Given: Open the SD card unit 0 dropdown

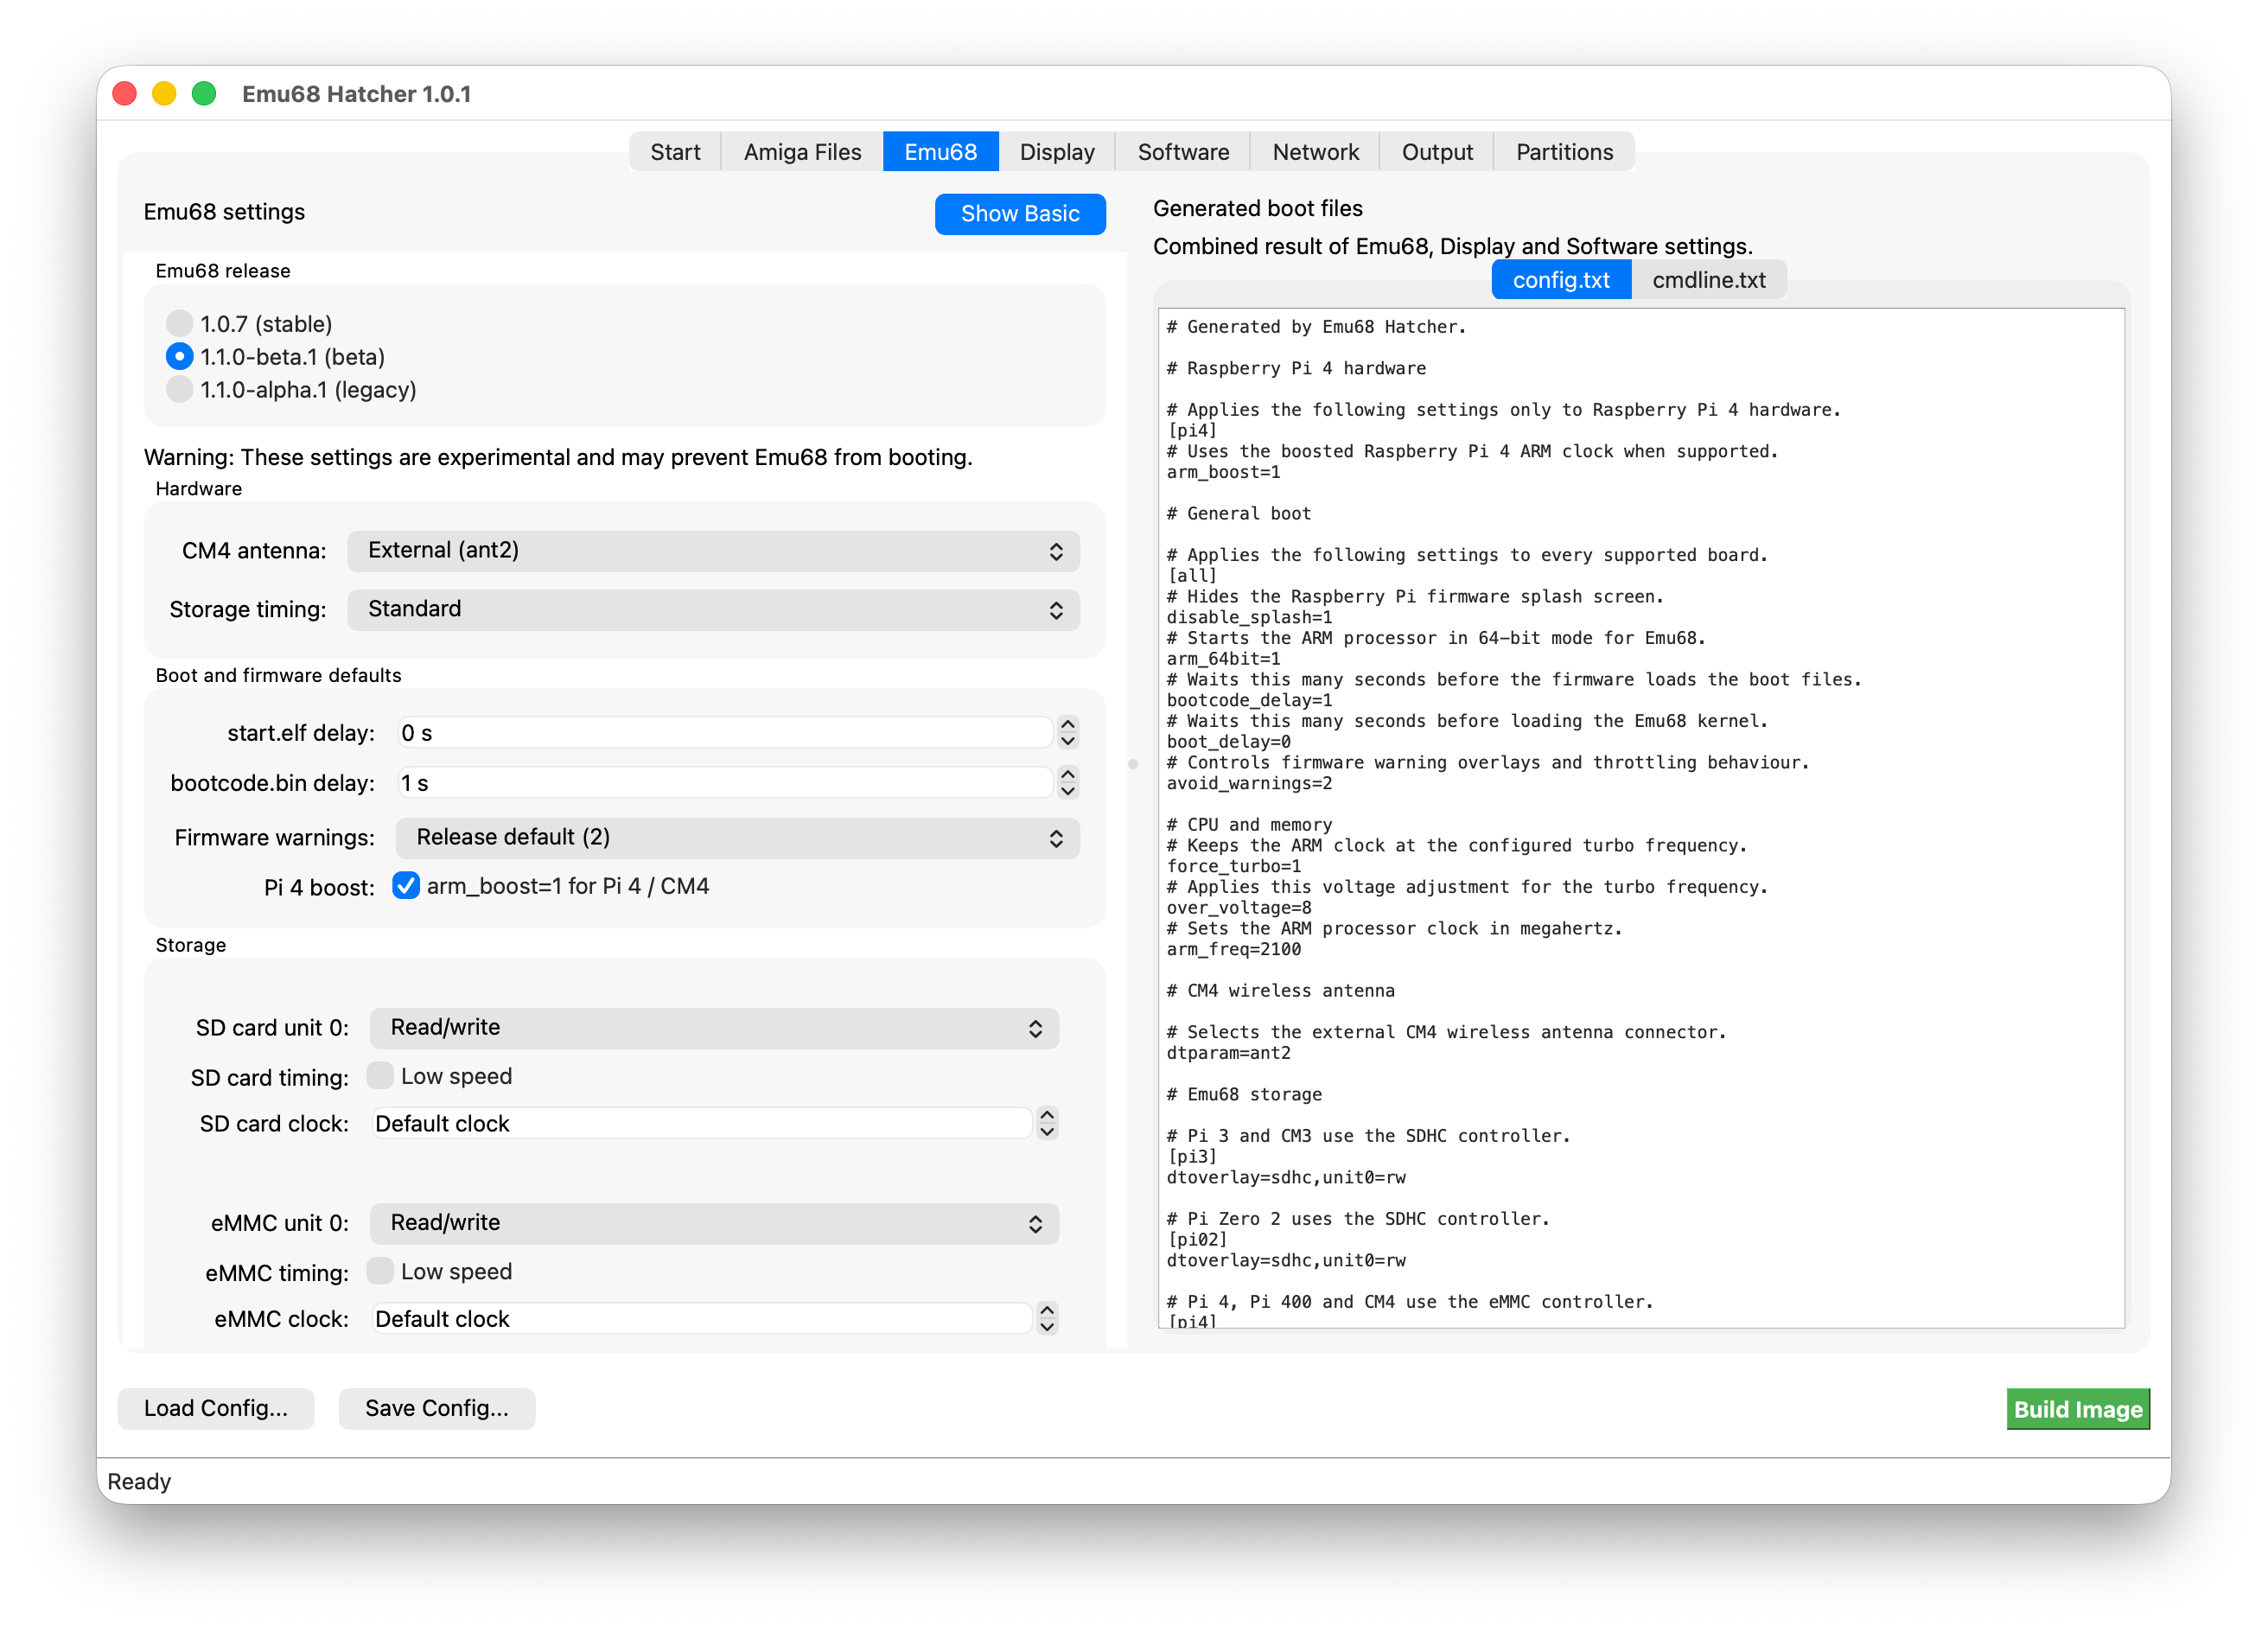Looking at the screenshot, I should (x=714, y=1027).
